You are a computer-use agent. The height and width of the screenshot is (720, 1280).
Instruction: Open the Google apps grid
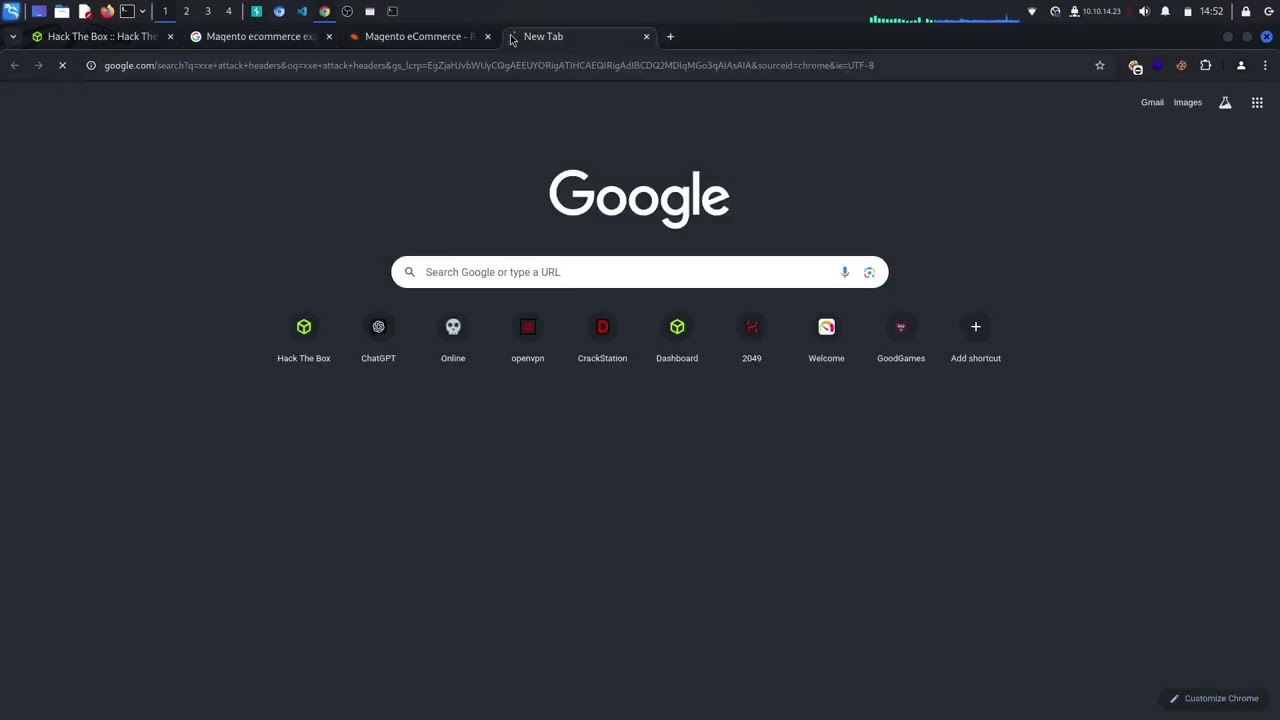pos(1257,103)
